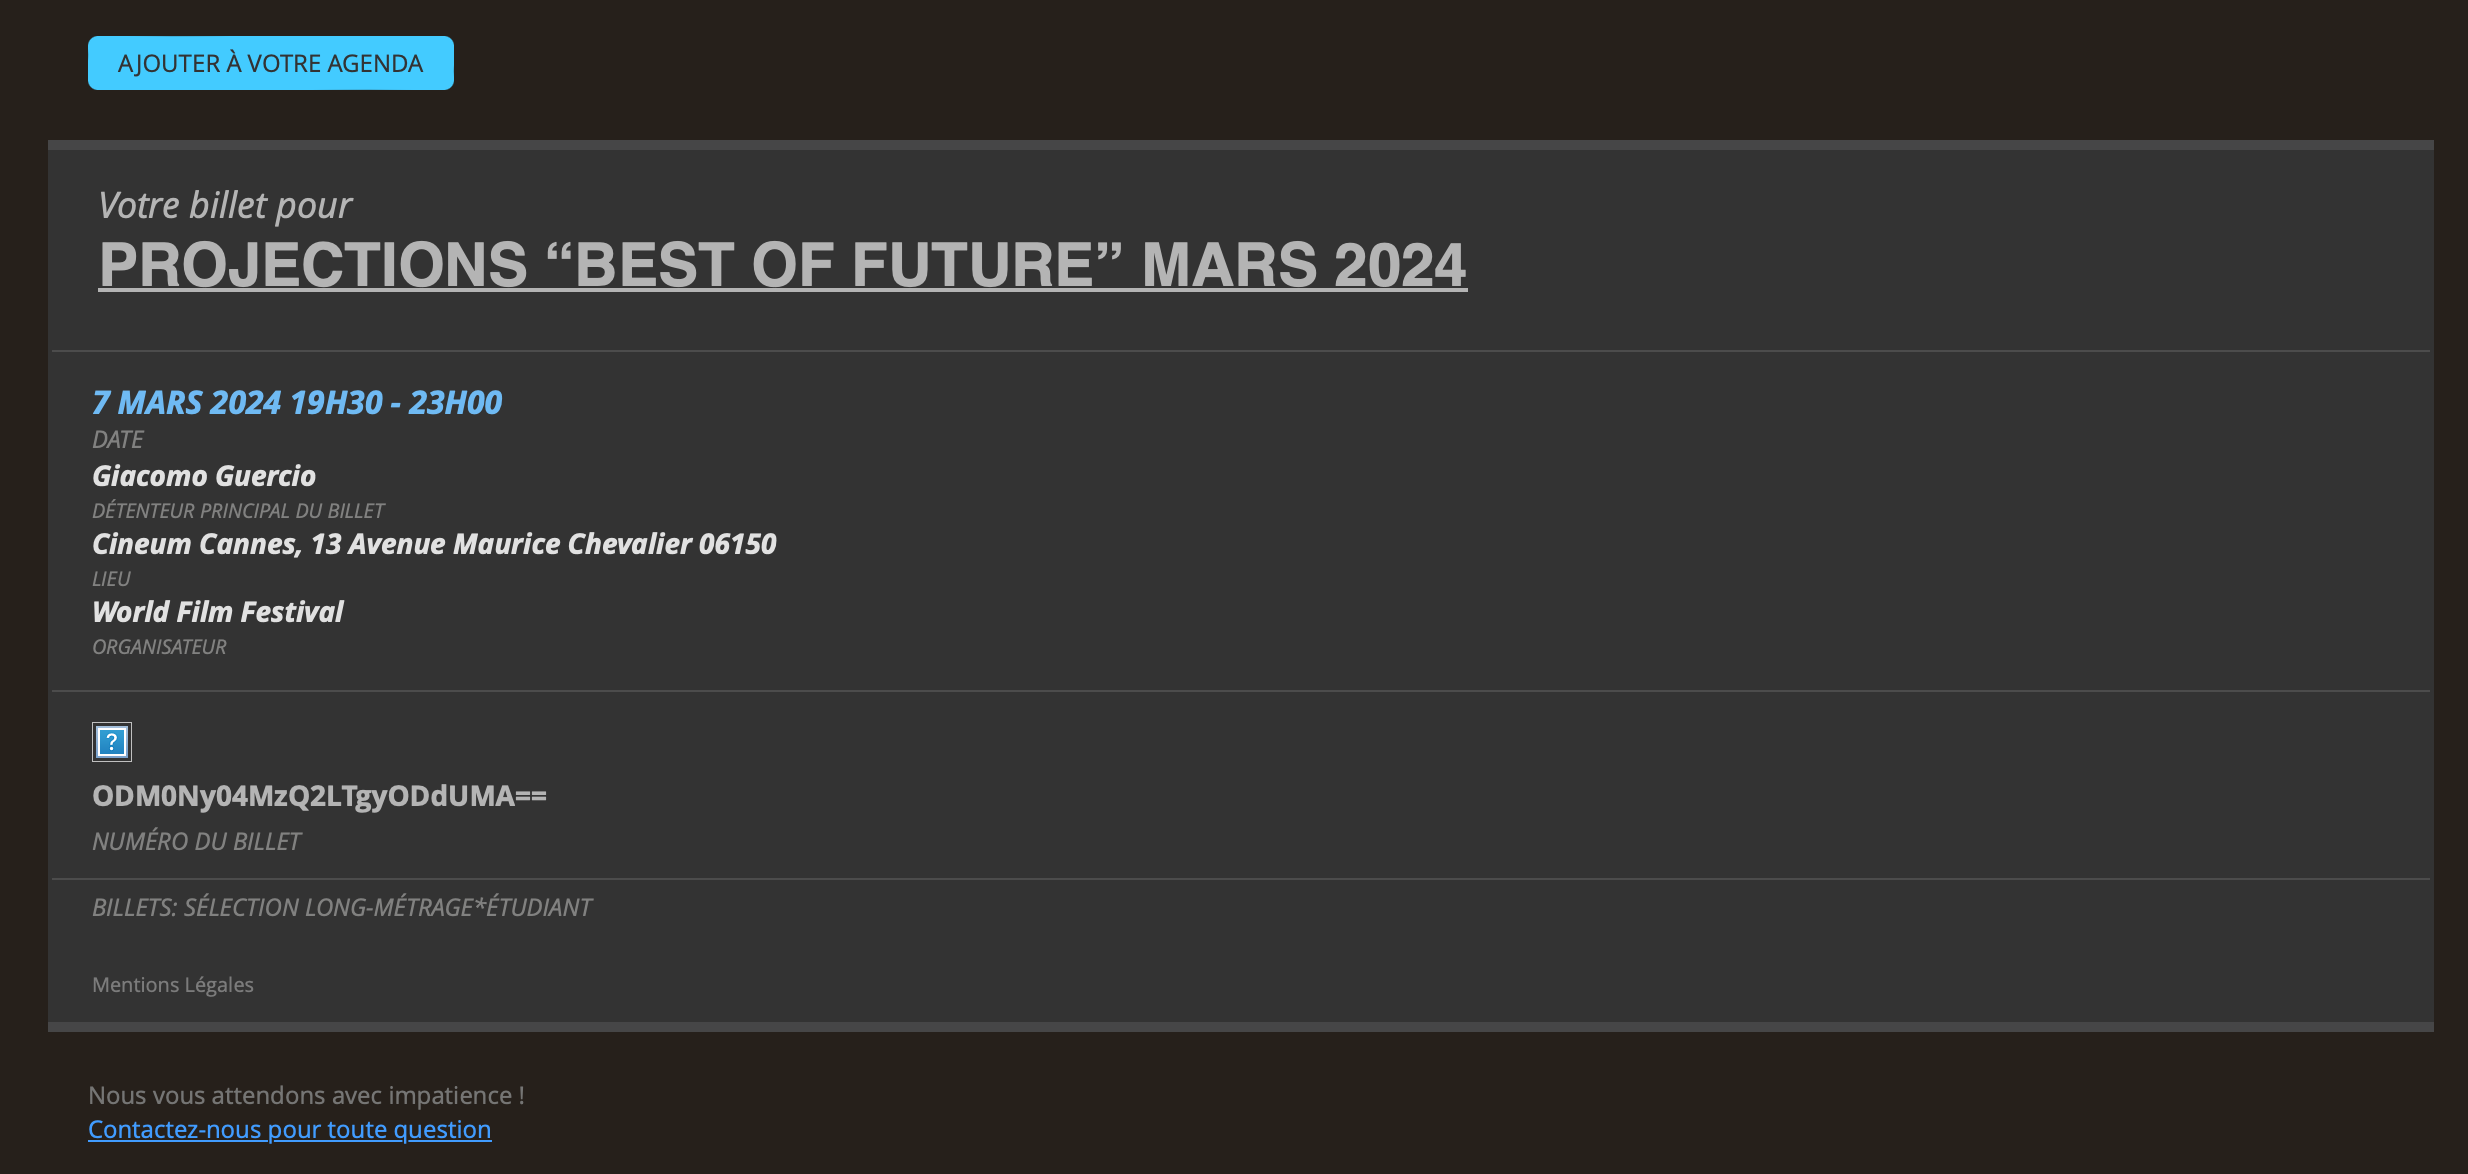Click Nous vous attendons avec impatience text
2468x1174 pixels.
click(x=307, y=1095)
